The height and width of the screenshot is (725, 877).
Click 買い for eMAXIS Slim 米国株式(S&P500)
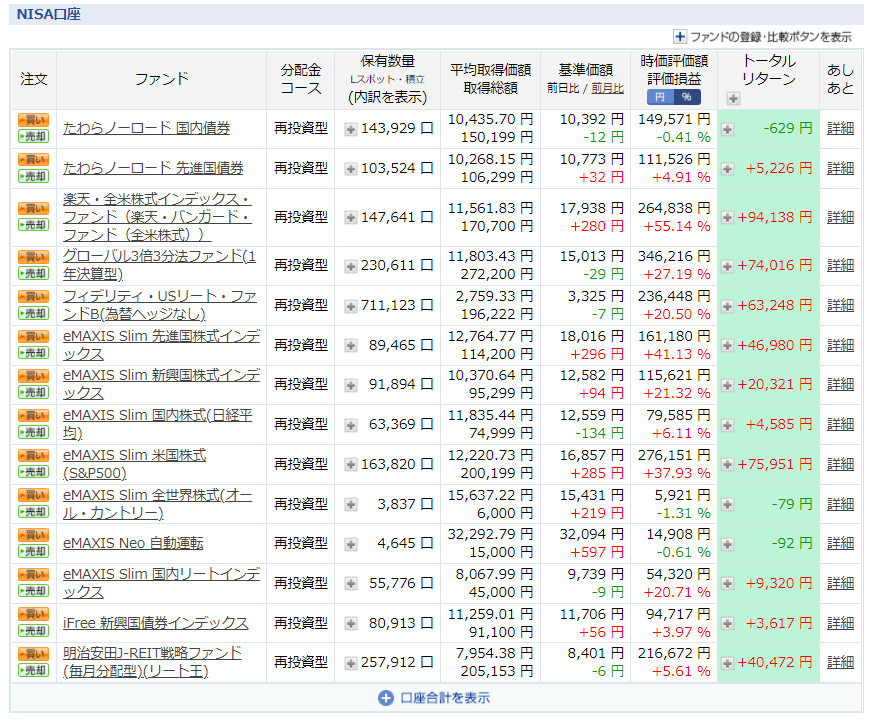34,456
